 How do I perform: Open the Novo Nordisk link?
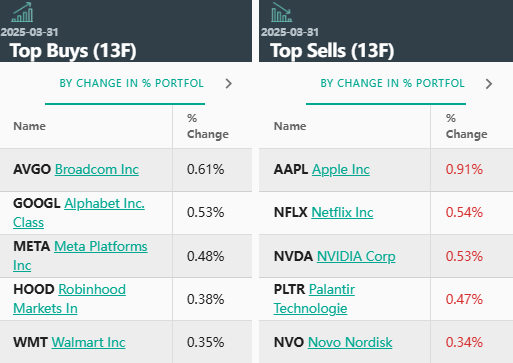pos(350,342)
